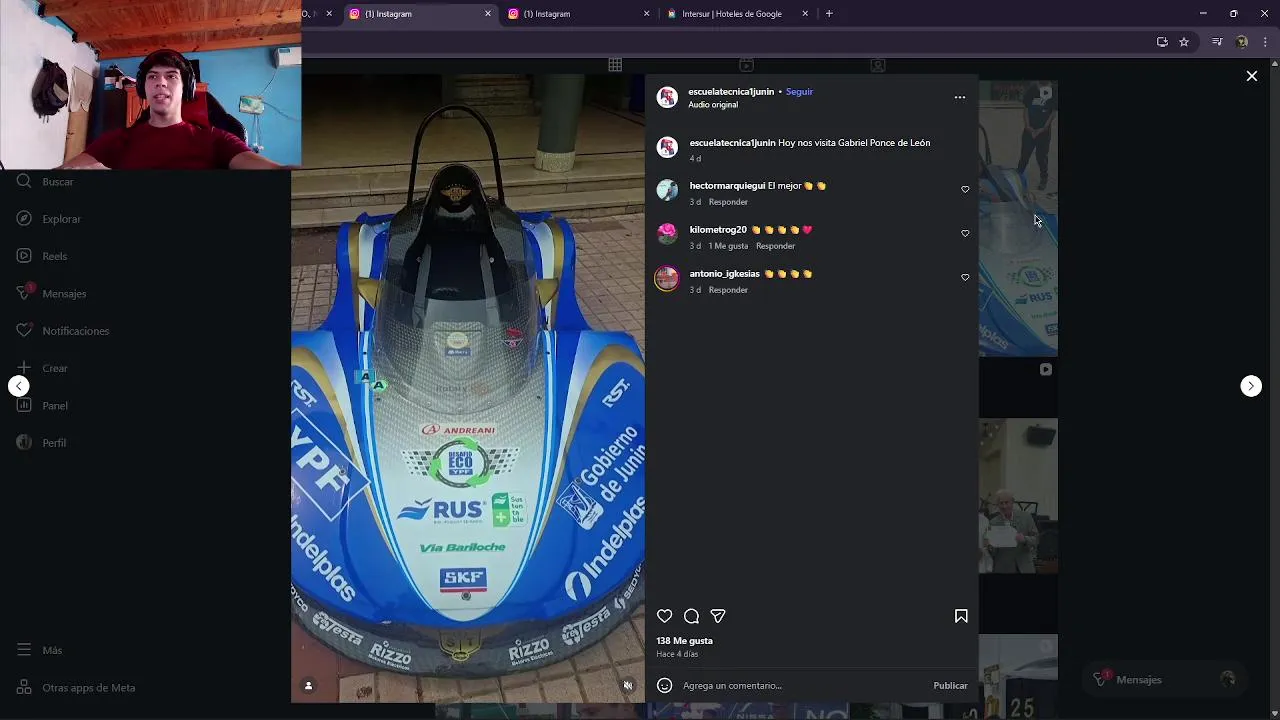Open Perfil in the sidebar
The height and width of the screenshot is (720, 1280).
42,443
